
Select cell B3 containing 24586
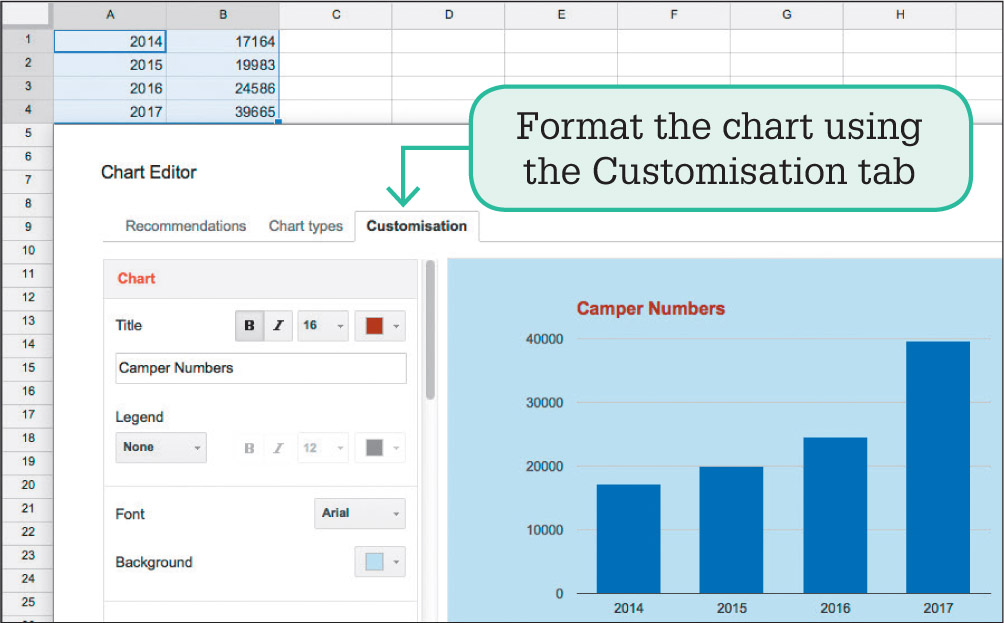click(223, 88)
